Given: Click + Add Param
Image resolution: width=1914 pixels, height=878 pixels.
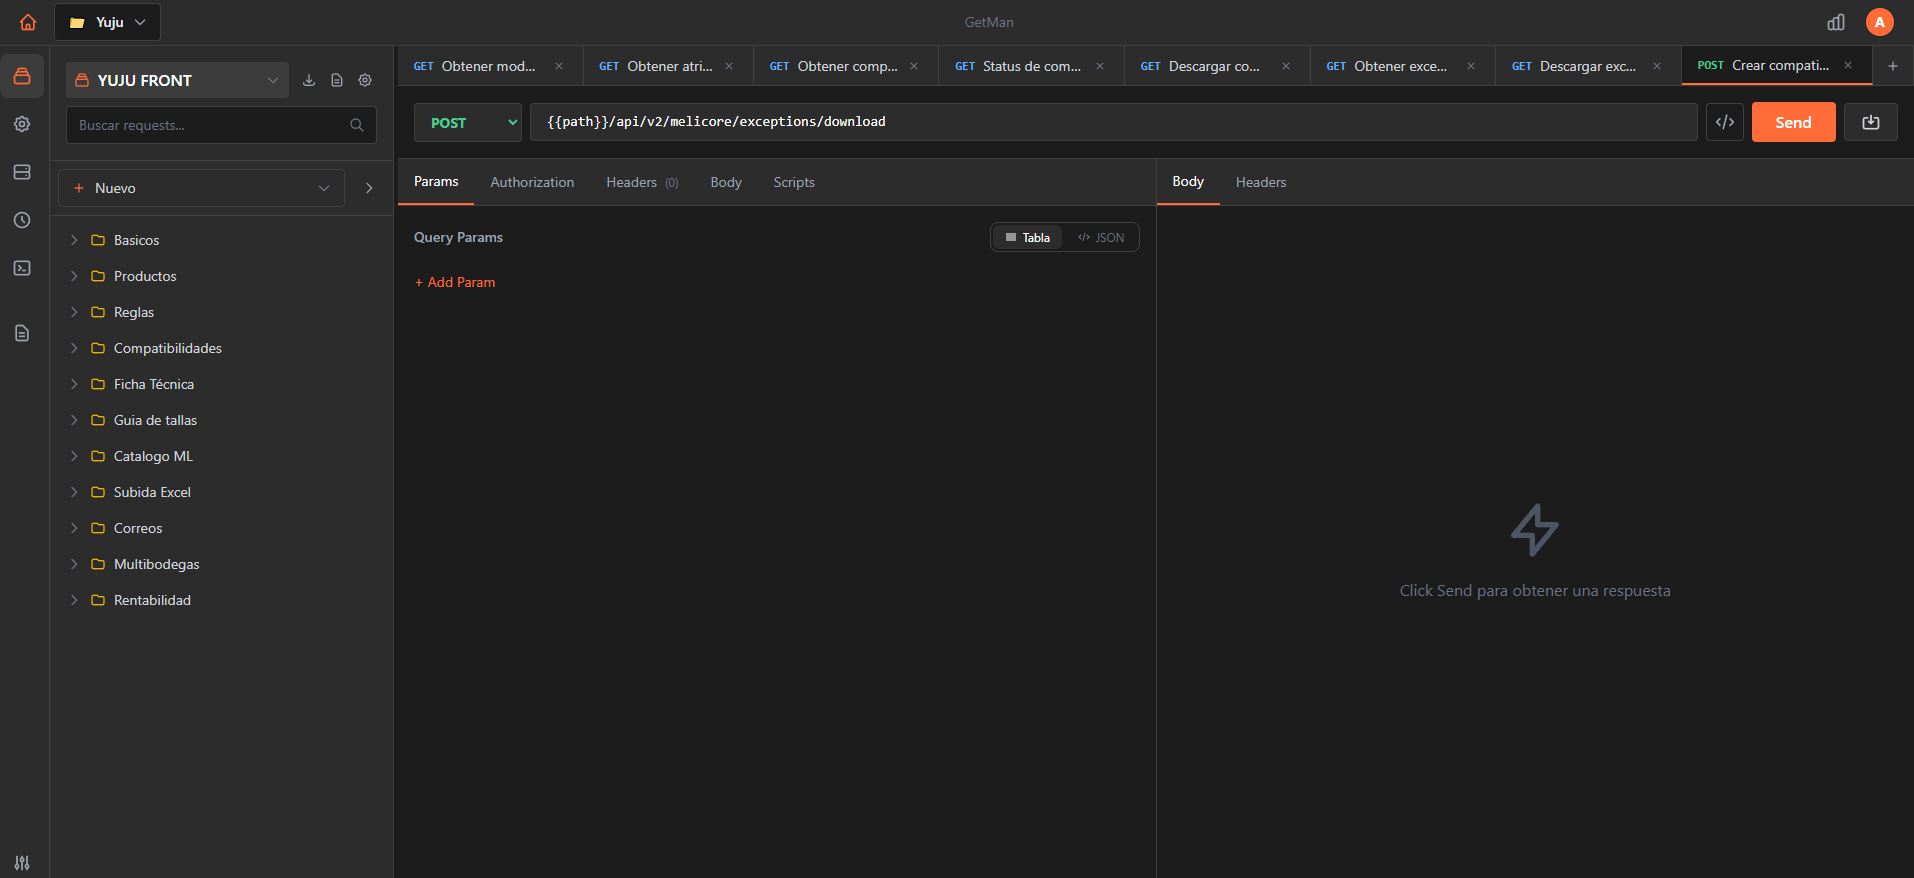Looking at the screenshot, I should coord(455,282).
